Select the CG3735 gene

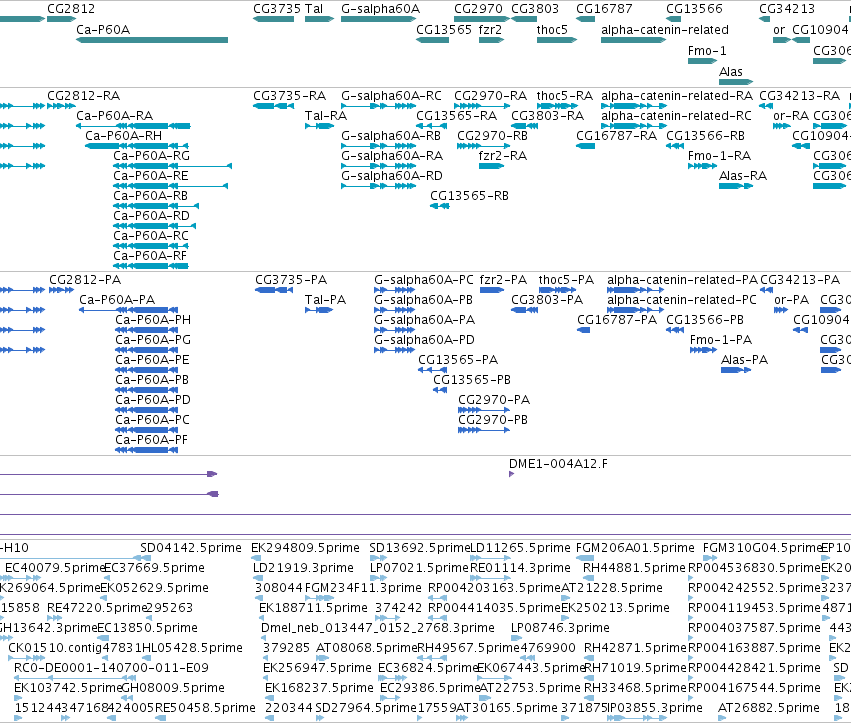coord(274,19)
